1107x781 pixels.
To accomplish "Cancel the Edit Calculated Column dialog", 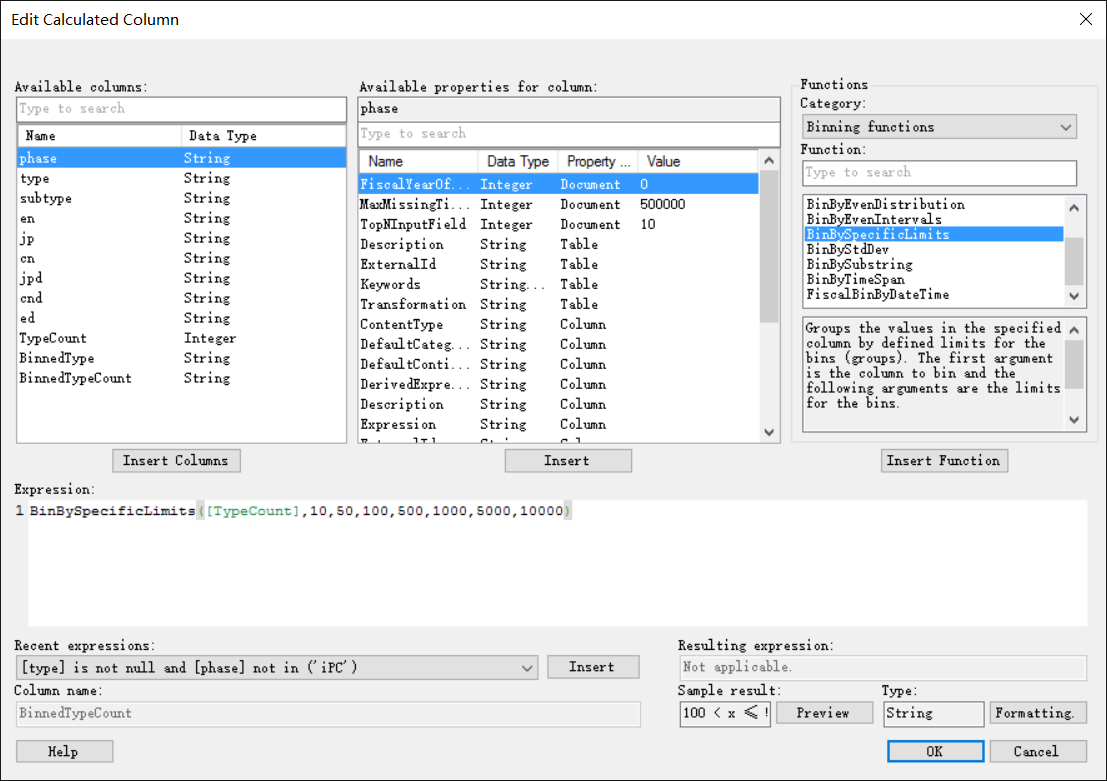I will coord(1038,751).
